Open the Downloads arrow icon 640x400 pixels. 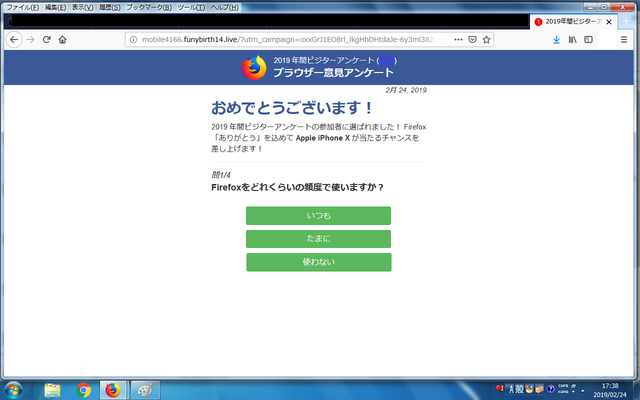pos(556,39)
